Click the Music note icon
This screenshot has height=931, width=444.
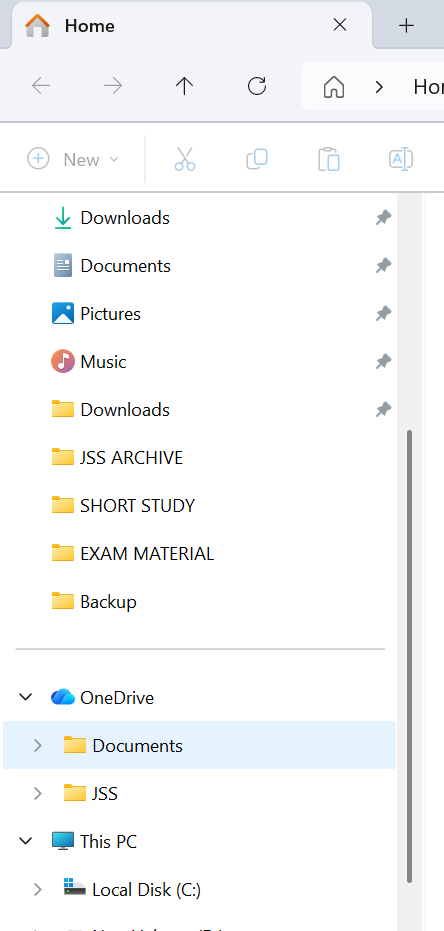[62, 362]
